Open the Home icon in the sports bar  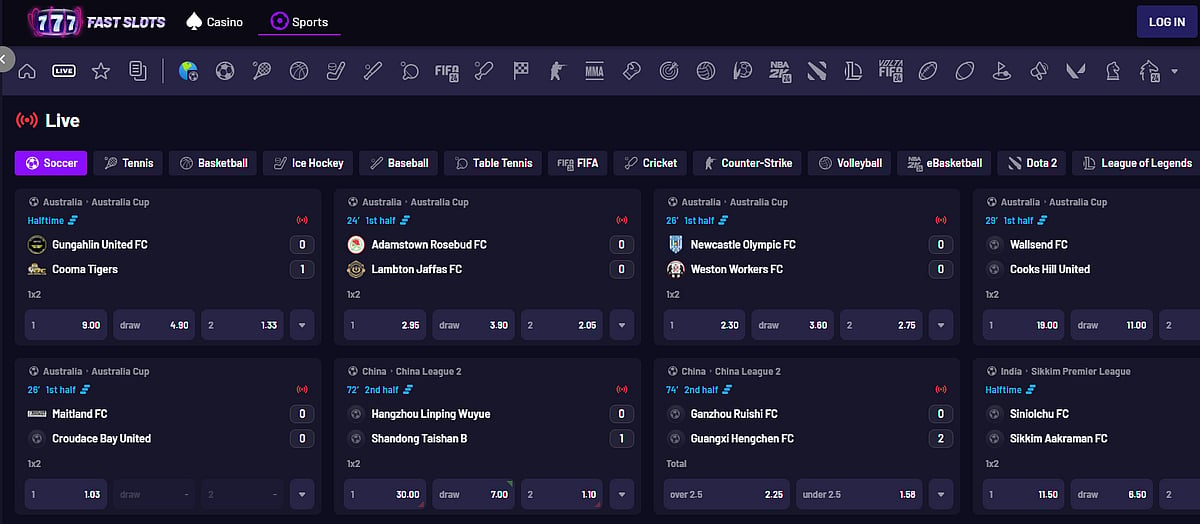tap(27, 71)
